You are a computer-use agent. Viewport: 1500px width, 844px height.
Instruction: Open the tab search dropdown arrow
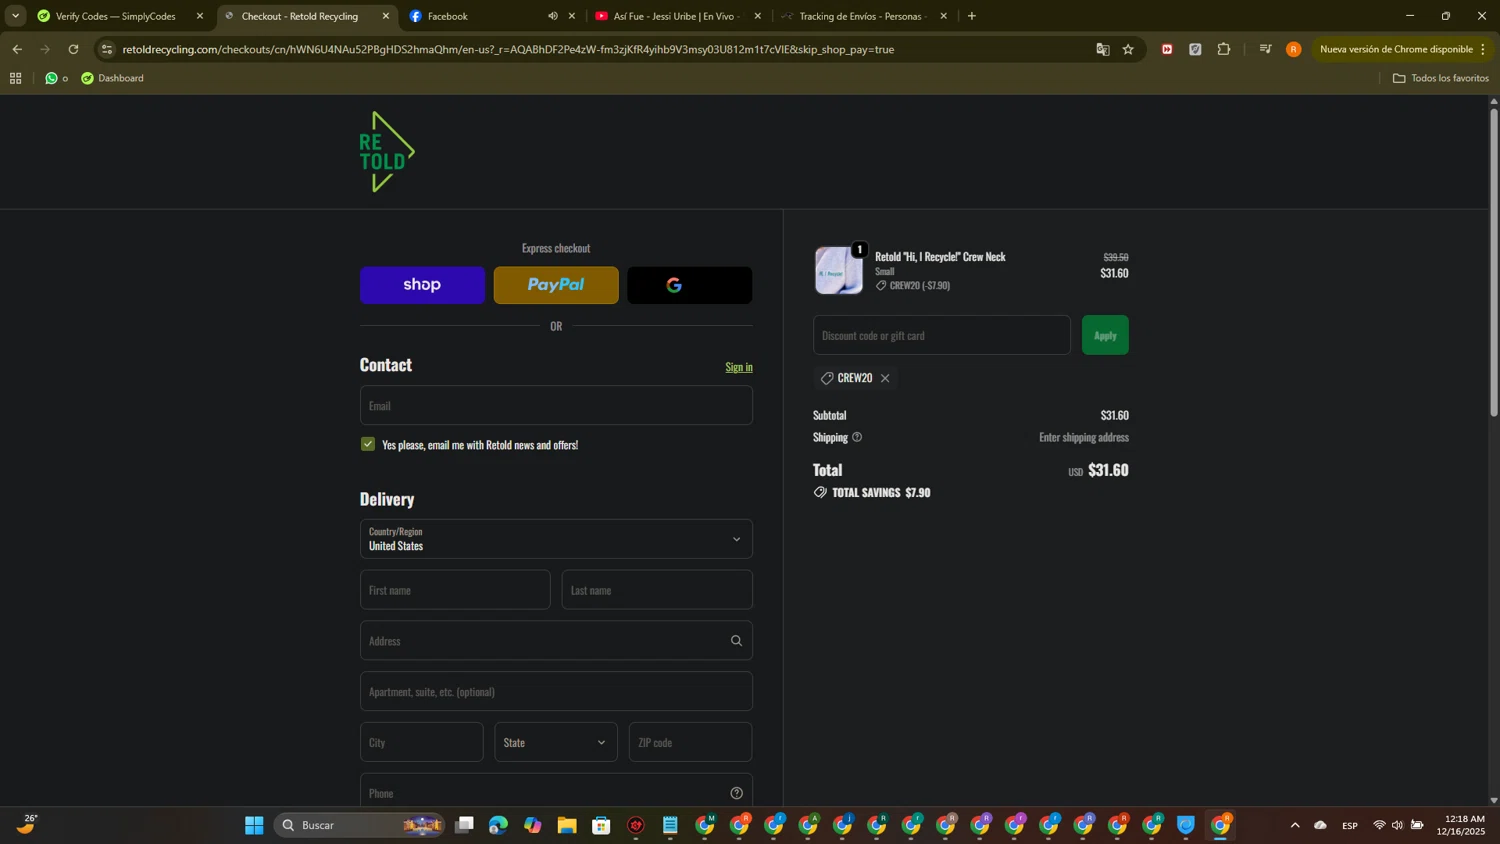15,16
